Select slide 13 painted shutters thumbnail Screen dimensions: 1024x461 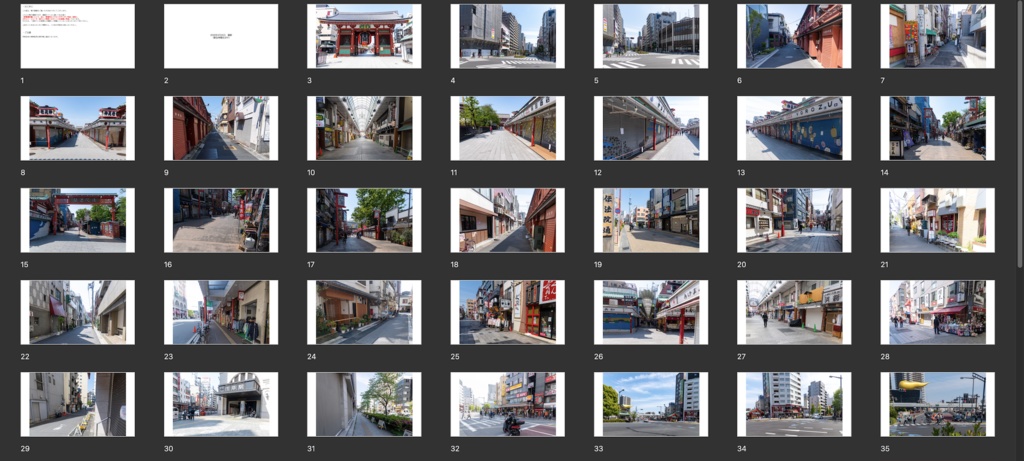[794, 129]
